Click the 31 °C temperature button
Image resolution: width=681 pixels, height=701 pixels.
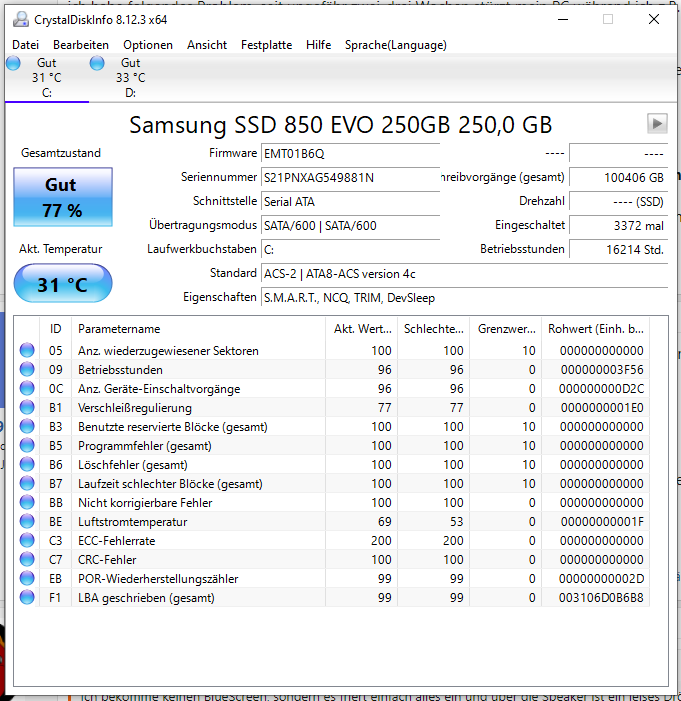tap(63, 283)
